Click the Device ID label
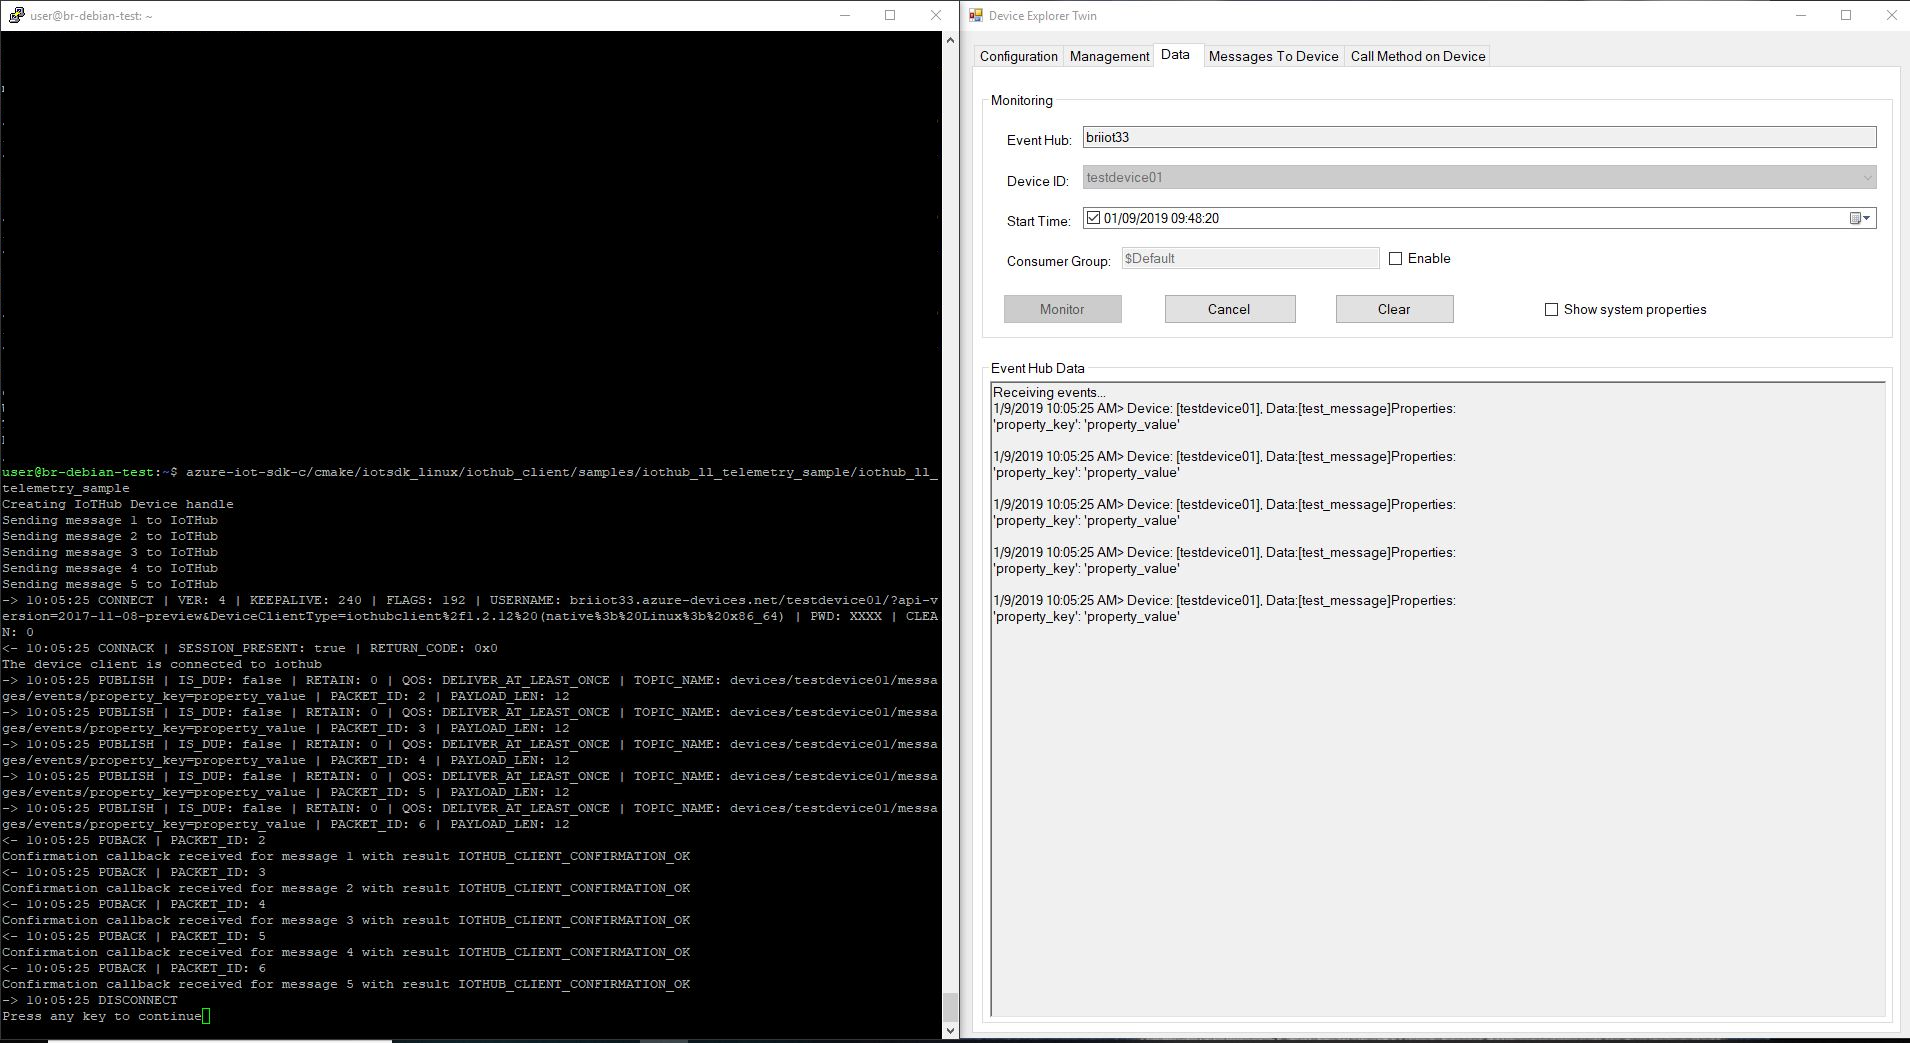The height and width of the screenshot is (1043, 1910). click(x=1038, y=181)
